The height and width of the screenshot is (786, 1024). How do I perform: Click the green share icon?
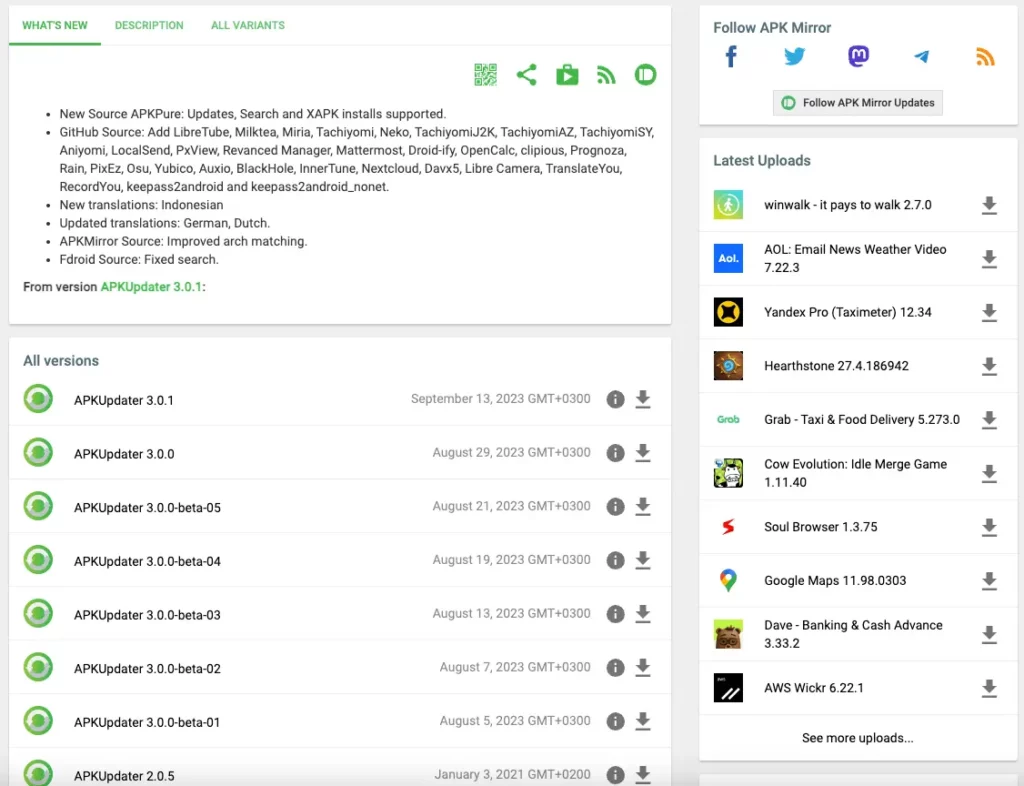526,75
